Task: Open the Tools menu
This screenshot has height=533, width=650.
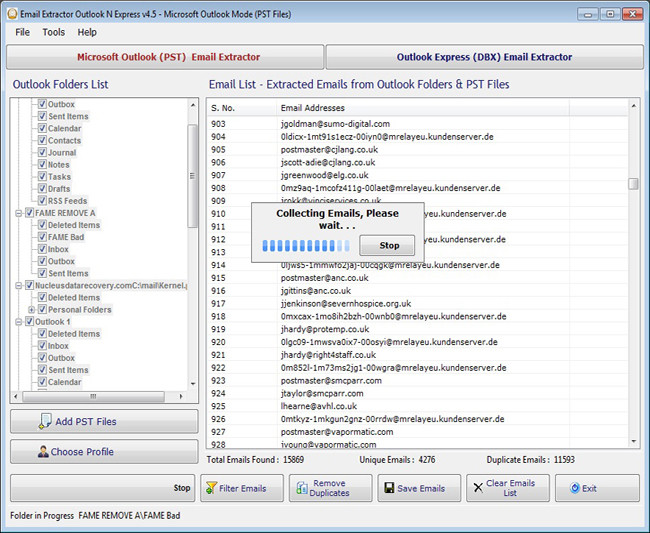Action: pyautogui.click(x=53, y=32)
